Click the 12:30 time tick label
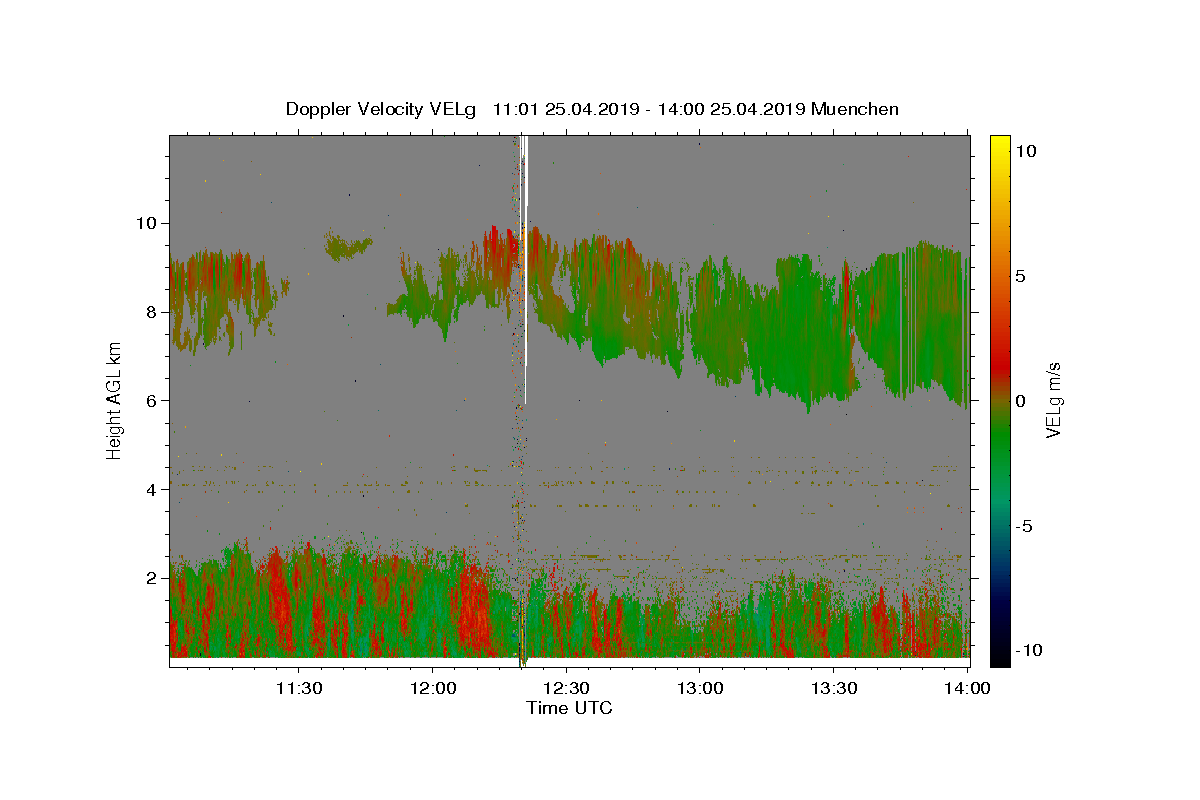The image size is (1200, 800). 566,688
